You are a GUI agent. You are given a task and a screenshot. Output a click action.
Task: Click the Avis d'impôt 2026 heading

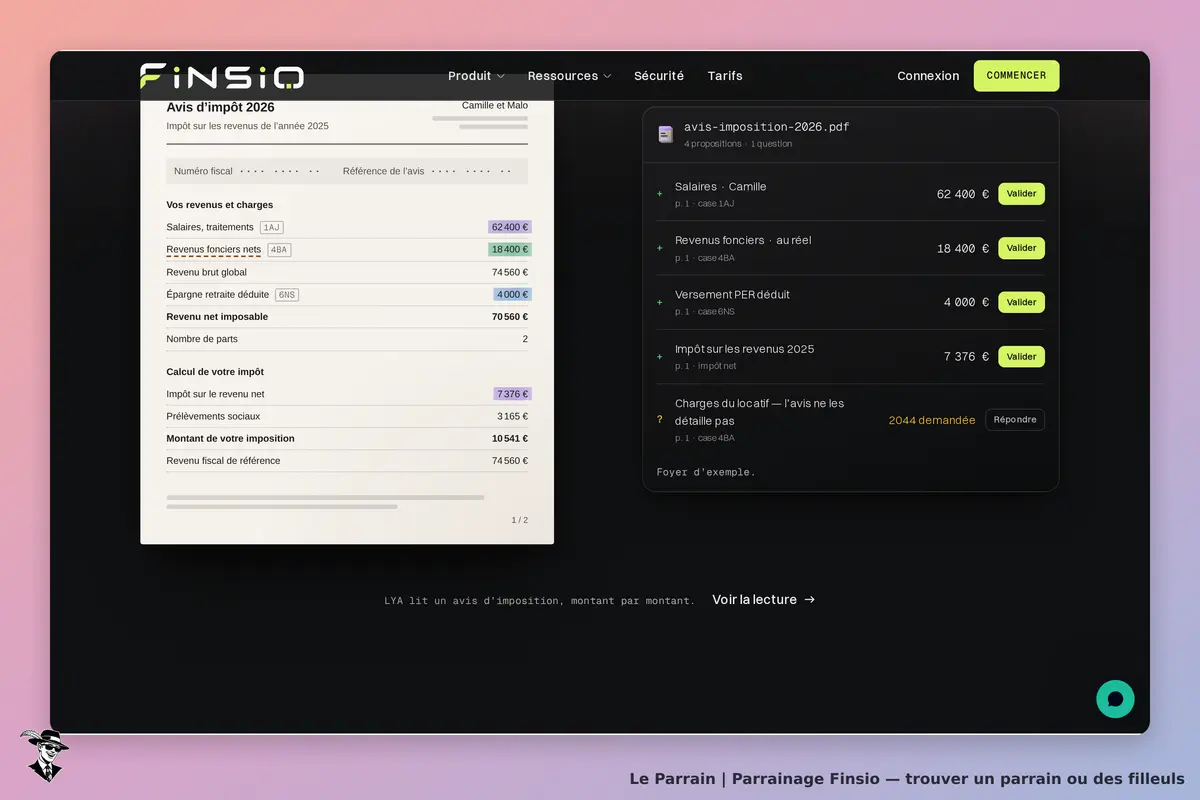tap(220, 107)
